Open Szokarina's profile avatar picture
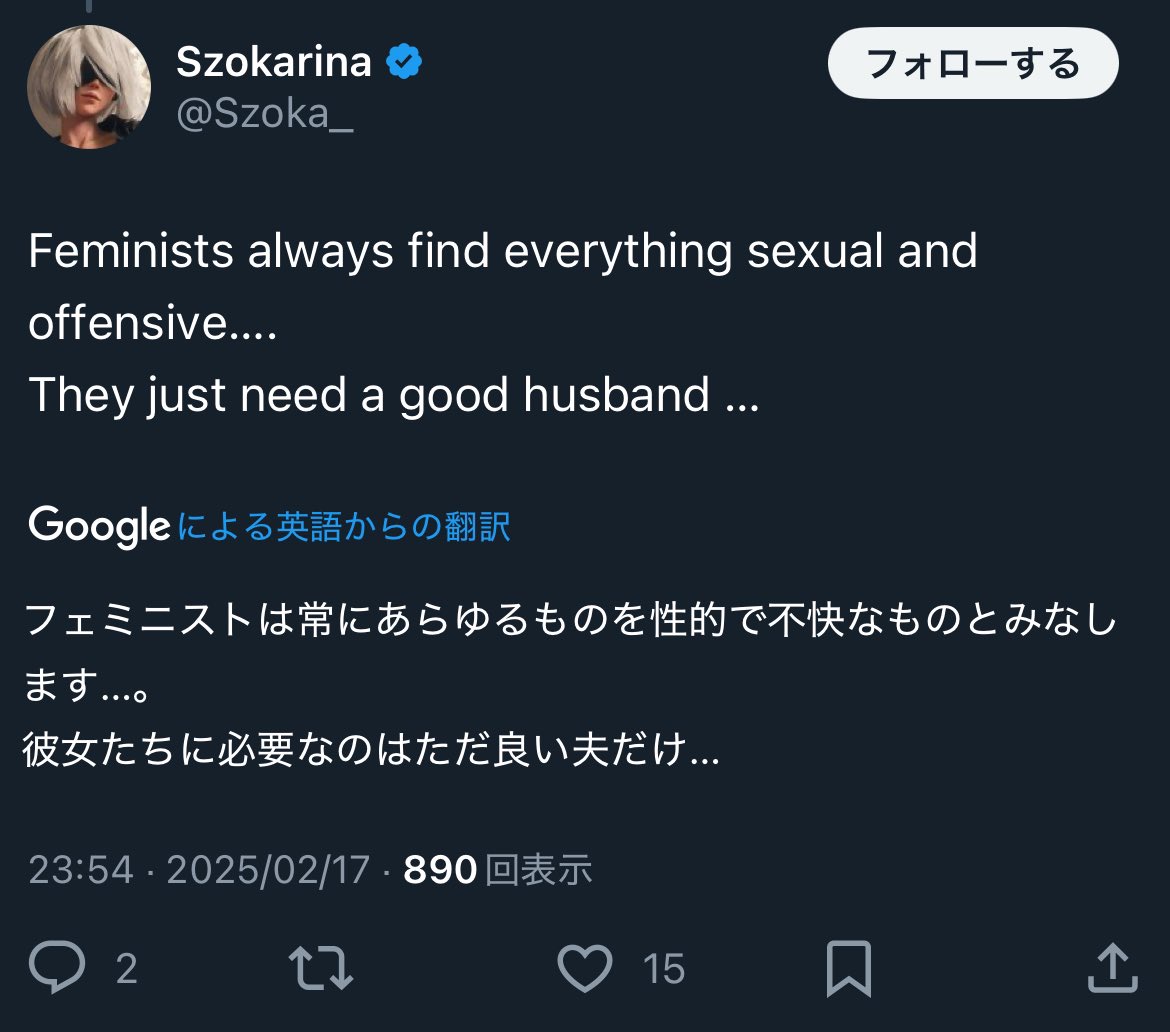The height and width of the screenshot is (1032, 1170). point(88,87)
